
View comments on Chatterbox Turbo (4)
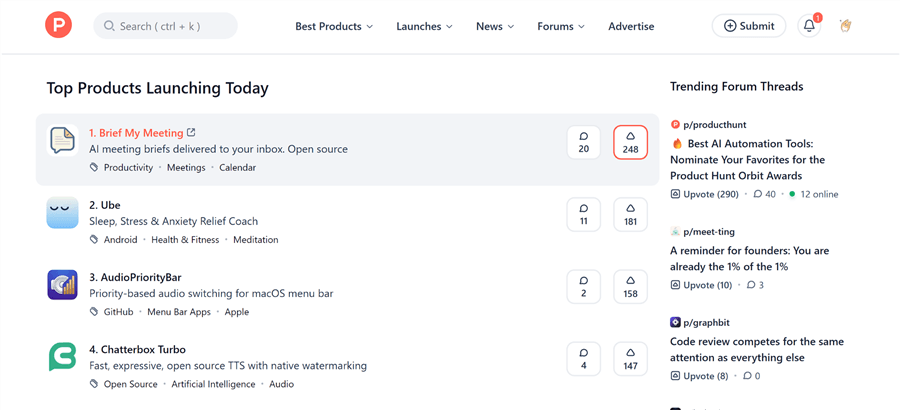[x=584, y=359]
